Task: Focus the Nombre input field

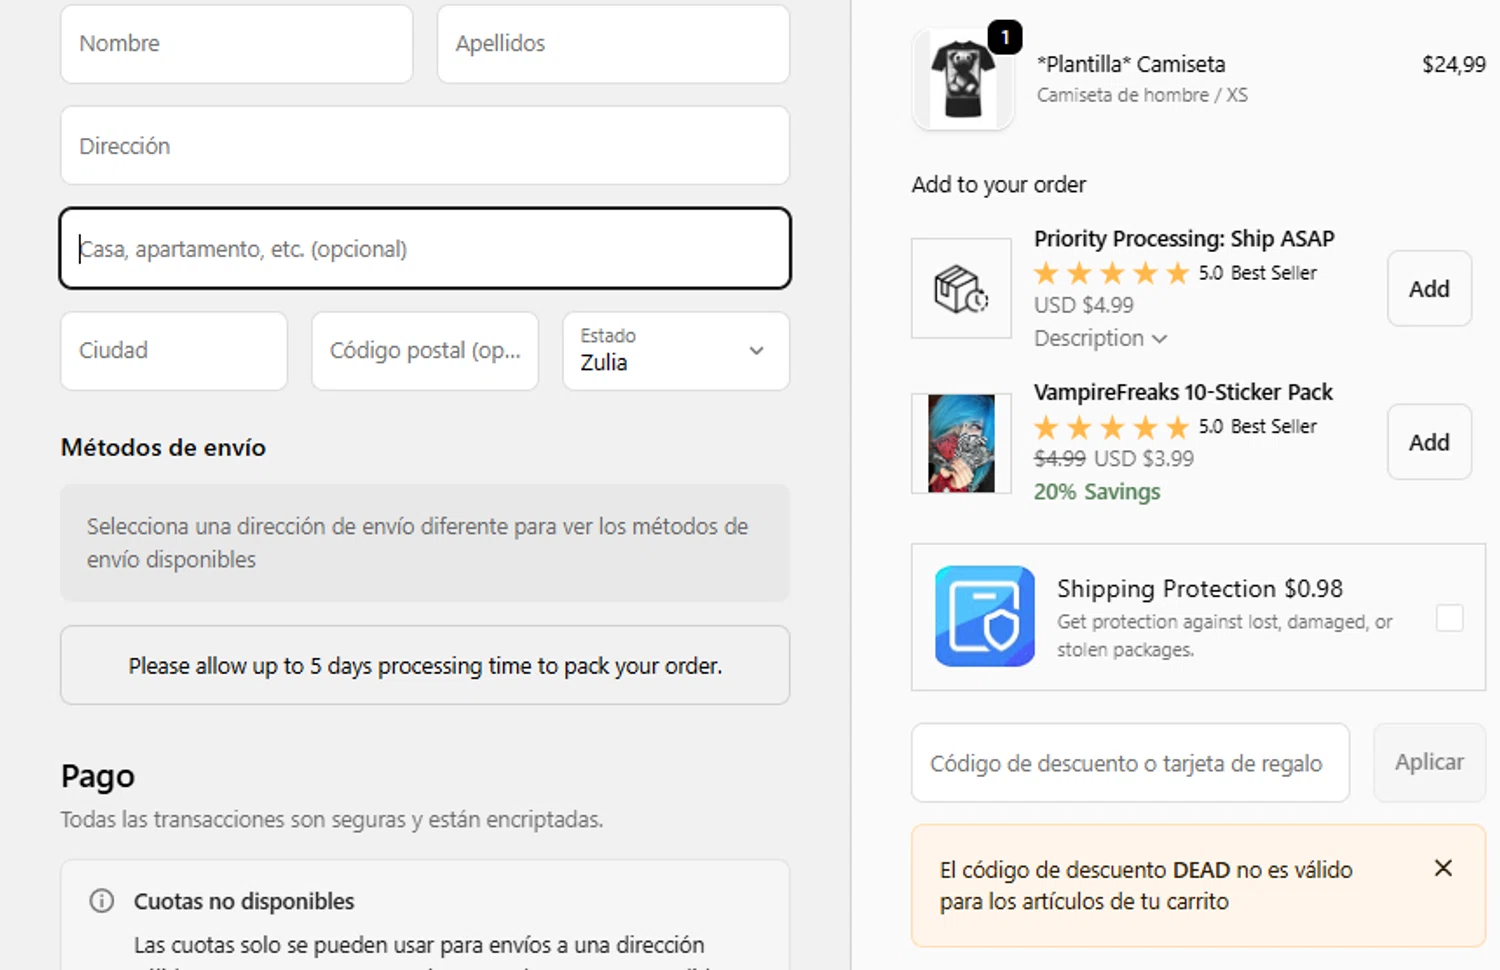Action: 236,44
